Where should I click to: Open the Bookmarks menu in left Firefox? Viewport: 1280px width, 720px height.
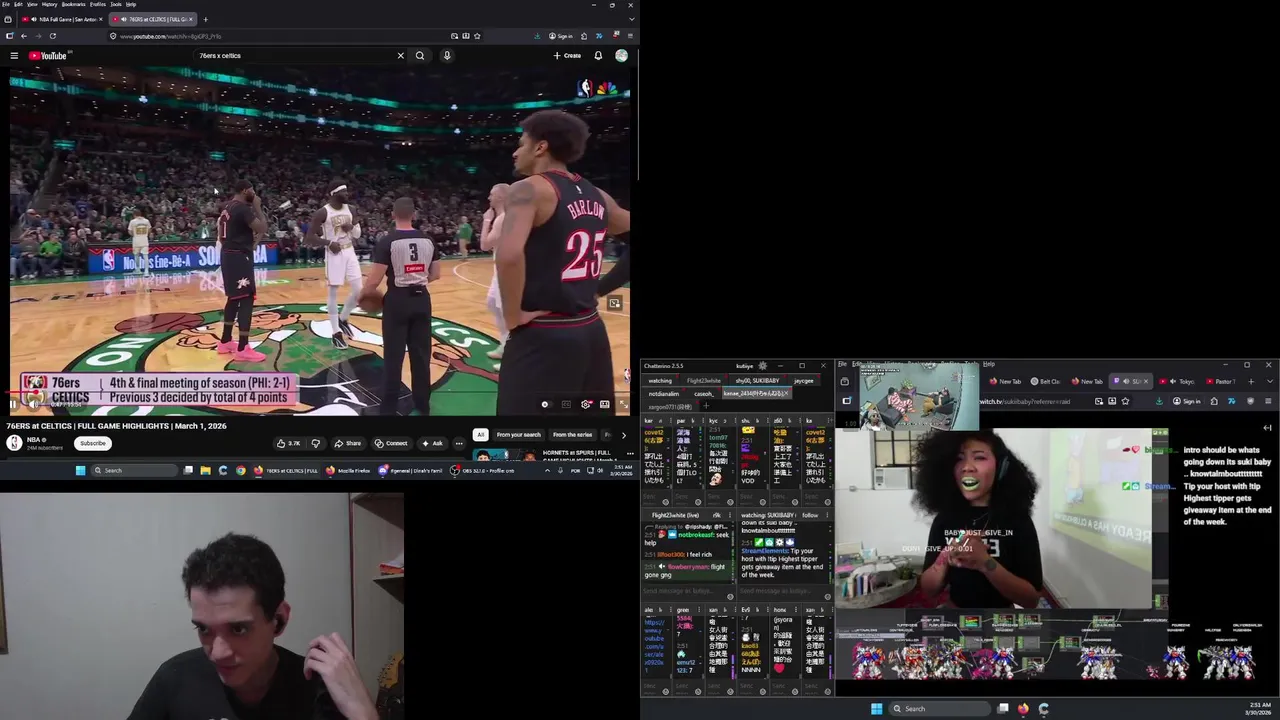tap(73, 4)
